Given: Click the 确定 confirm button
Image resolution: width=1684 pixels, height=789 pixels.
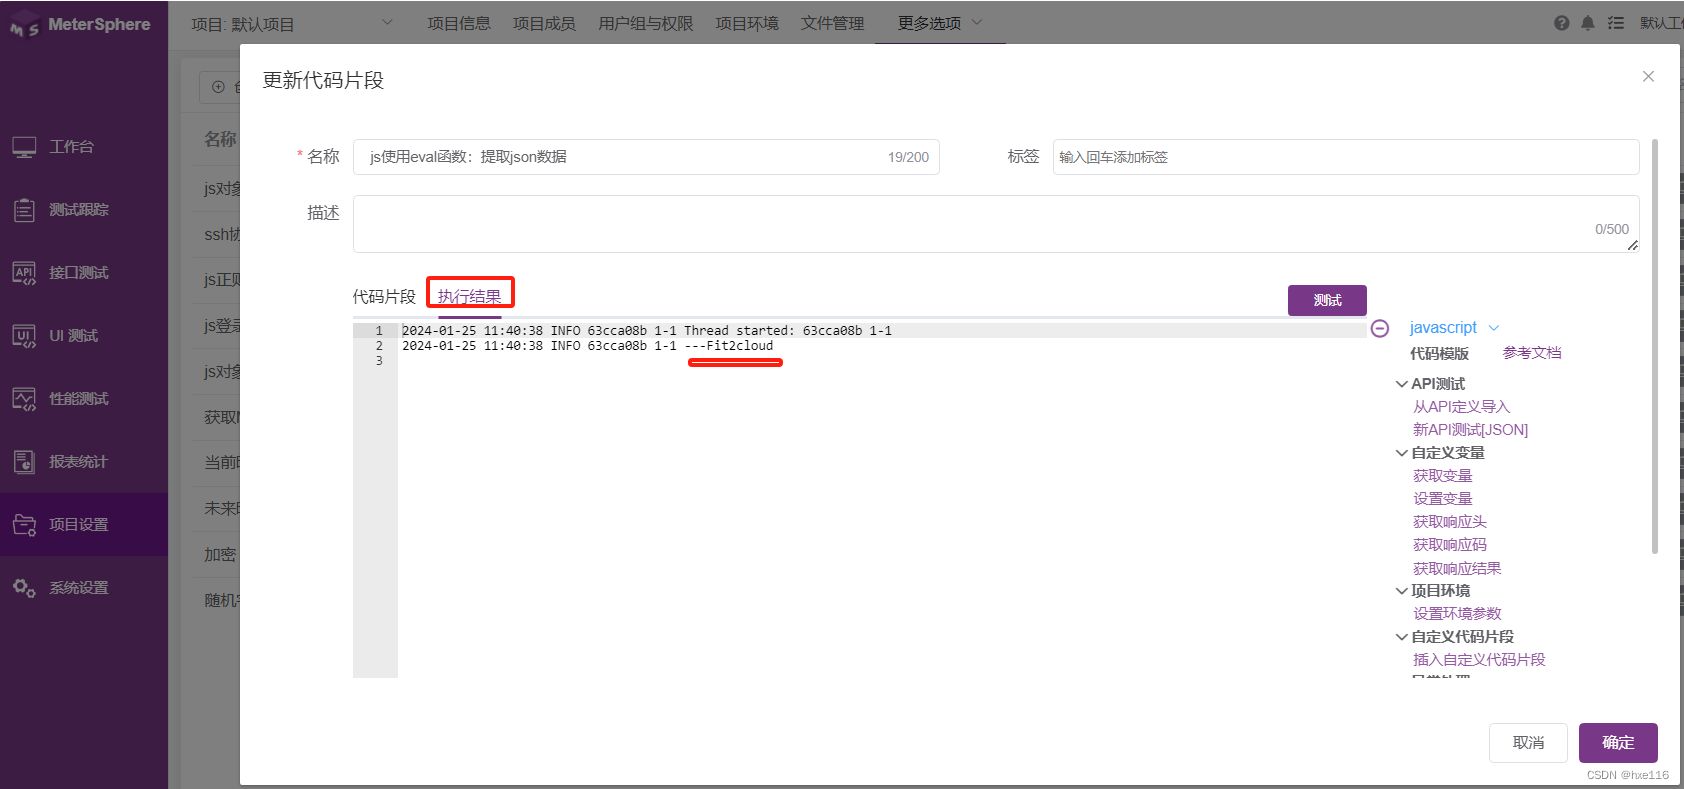Looking at the screenshot, I should click(x=1618, y=743).
